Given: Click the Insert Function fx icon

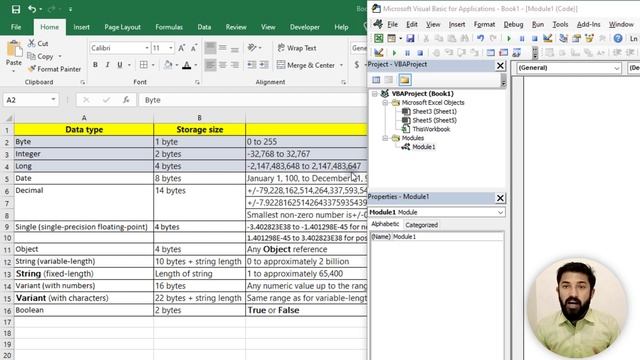Looking at the screenshot, I should click(126, 100).
